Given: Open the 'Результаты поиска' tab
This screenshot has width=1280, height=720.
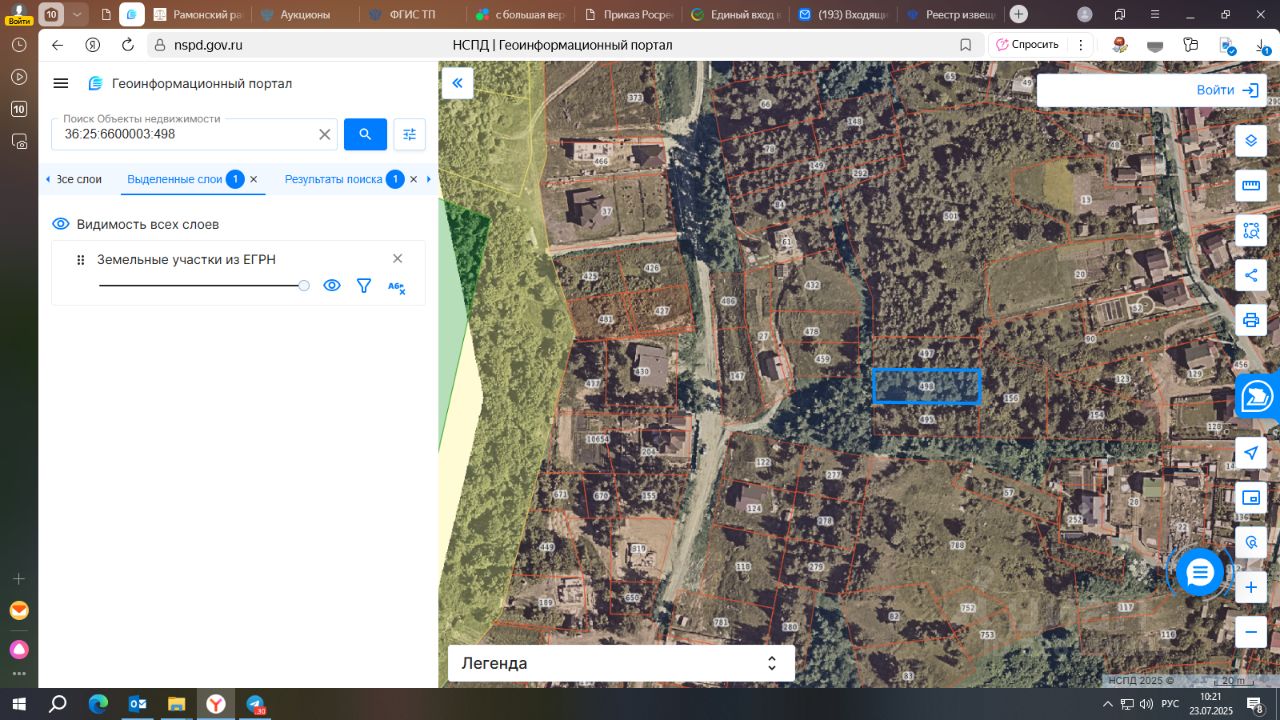Looking at the screenshot, I should pos(333,179).
